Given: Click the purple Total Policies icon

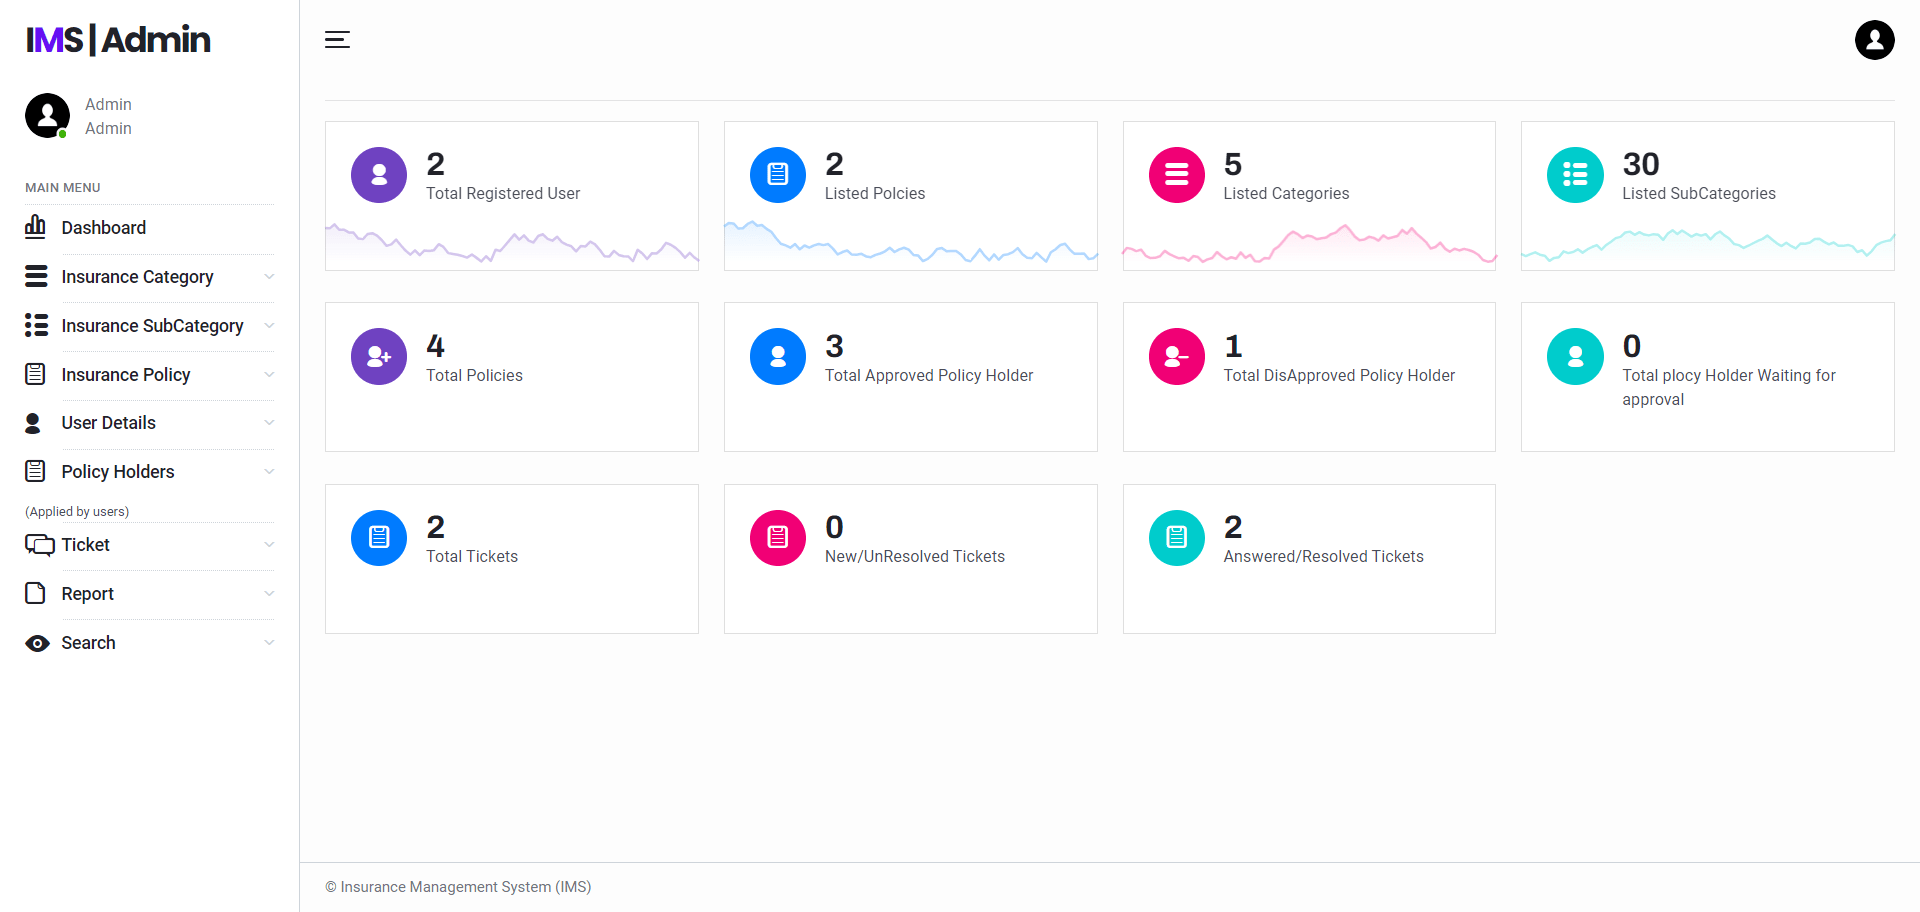Looking at the screenshot, I should coord(379,356).
